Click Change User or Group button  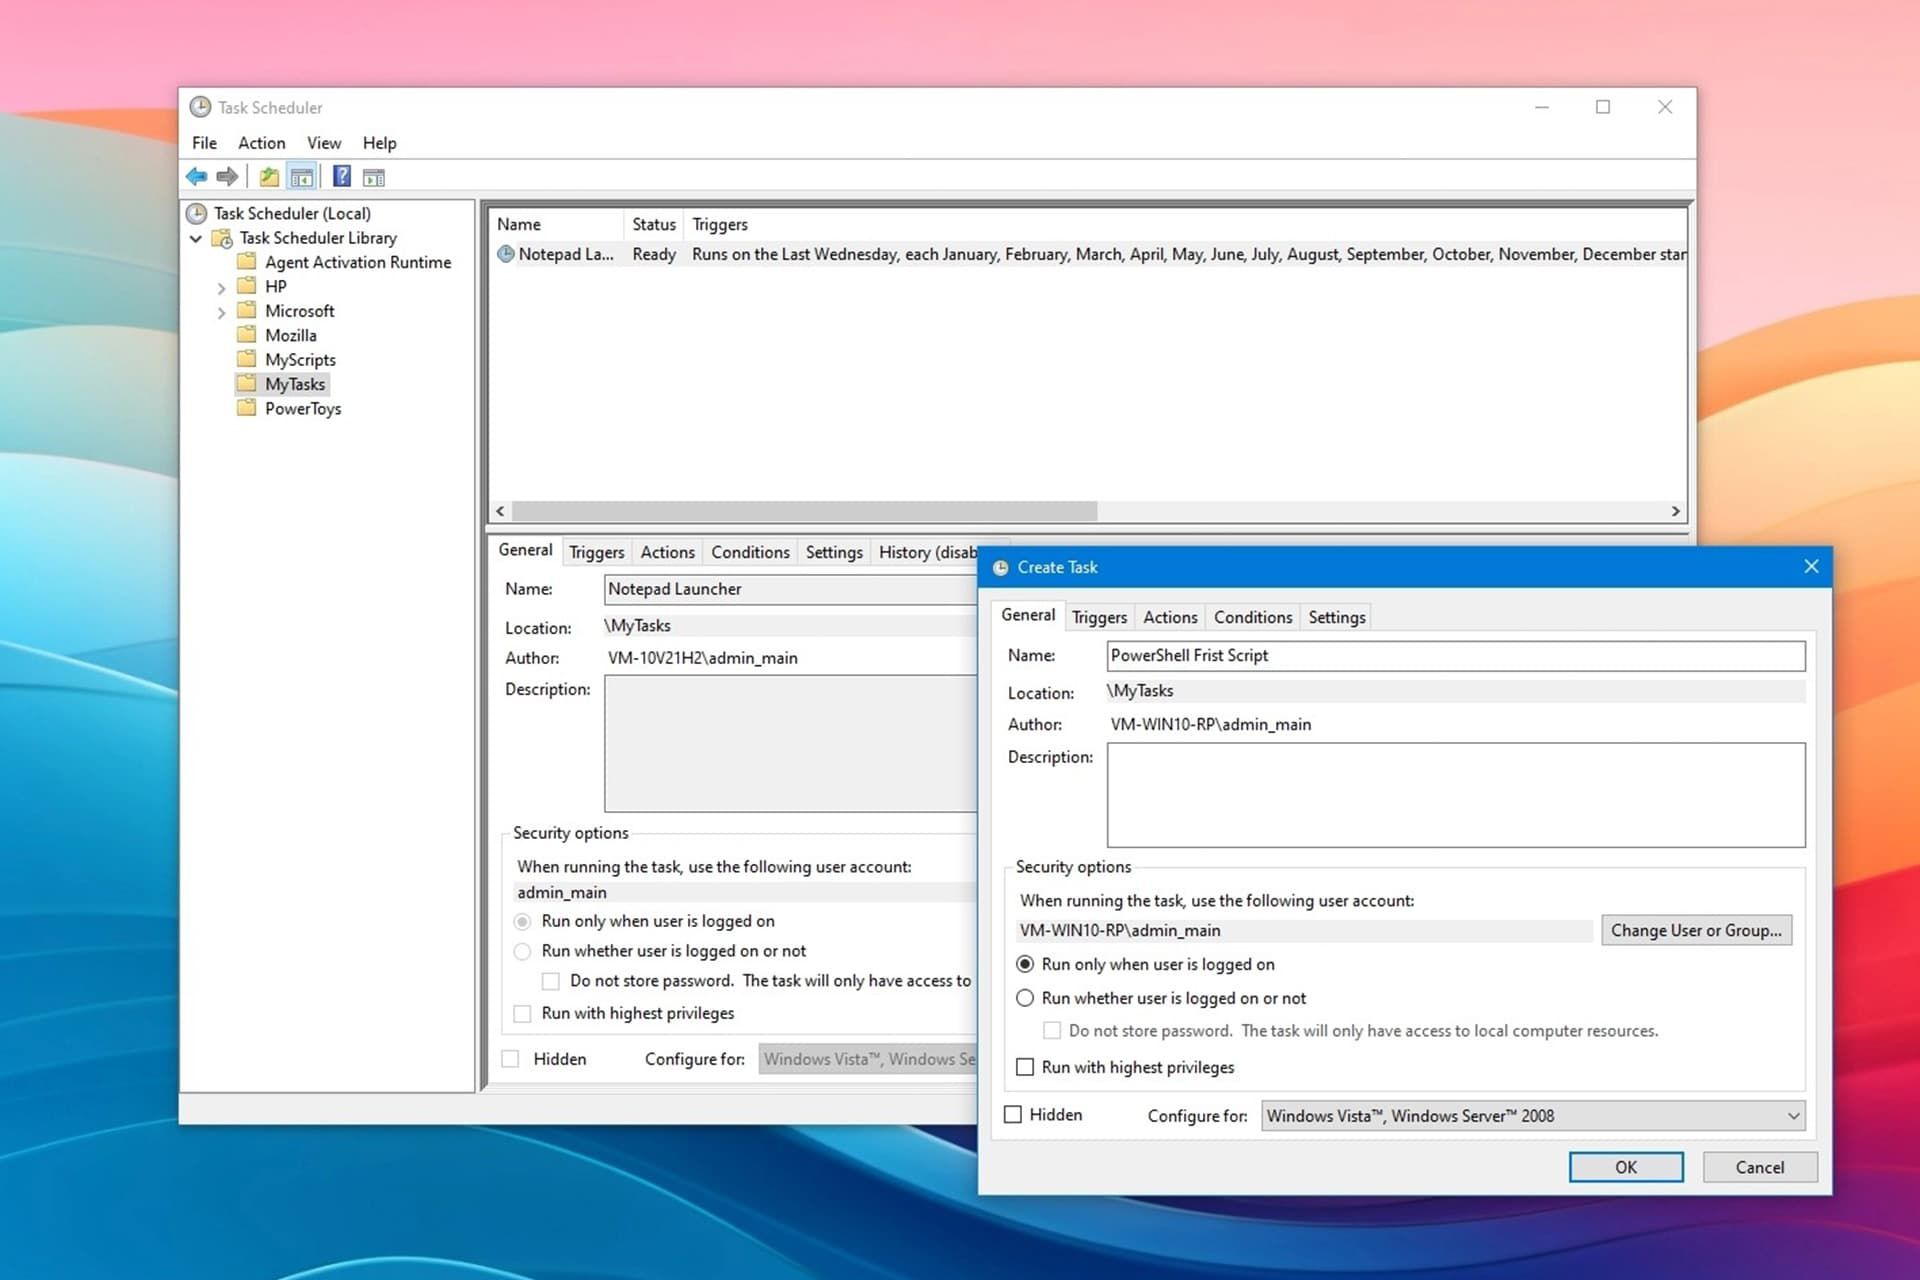point(1696,930)
